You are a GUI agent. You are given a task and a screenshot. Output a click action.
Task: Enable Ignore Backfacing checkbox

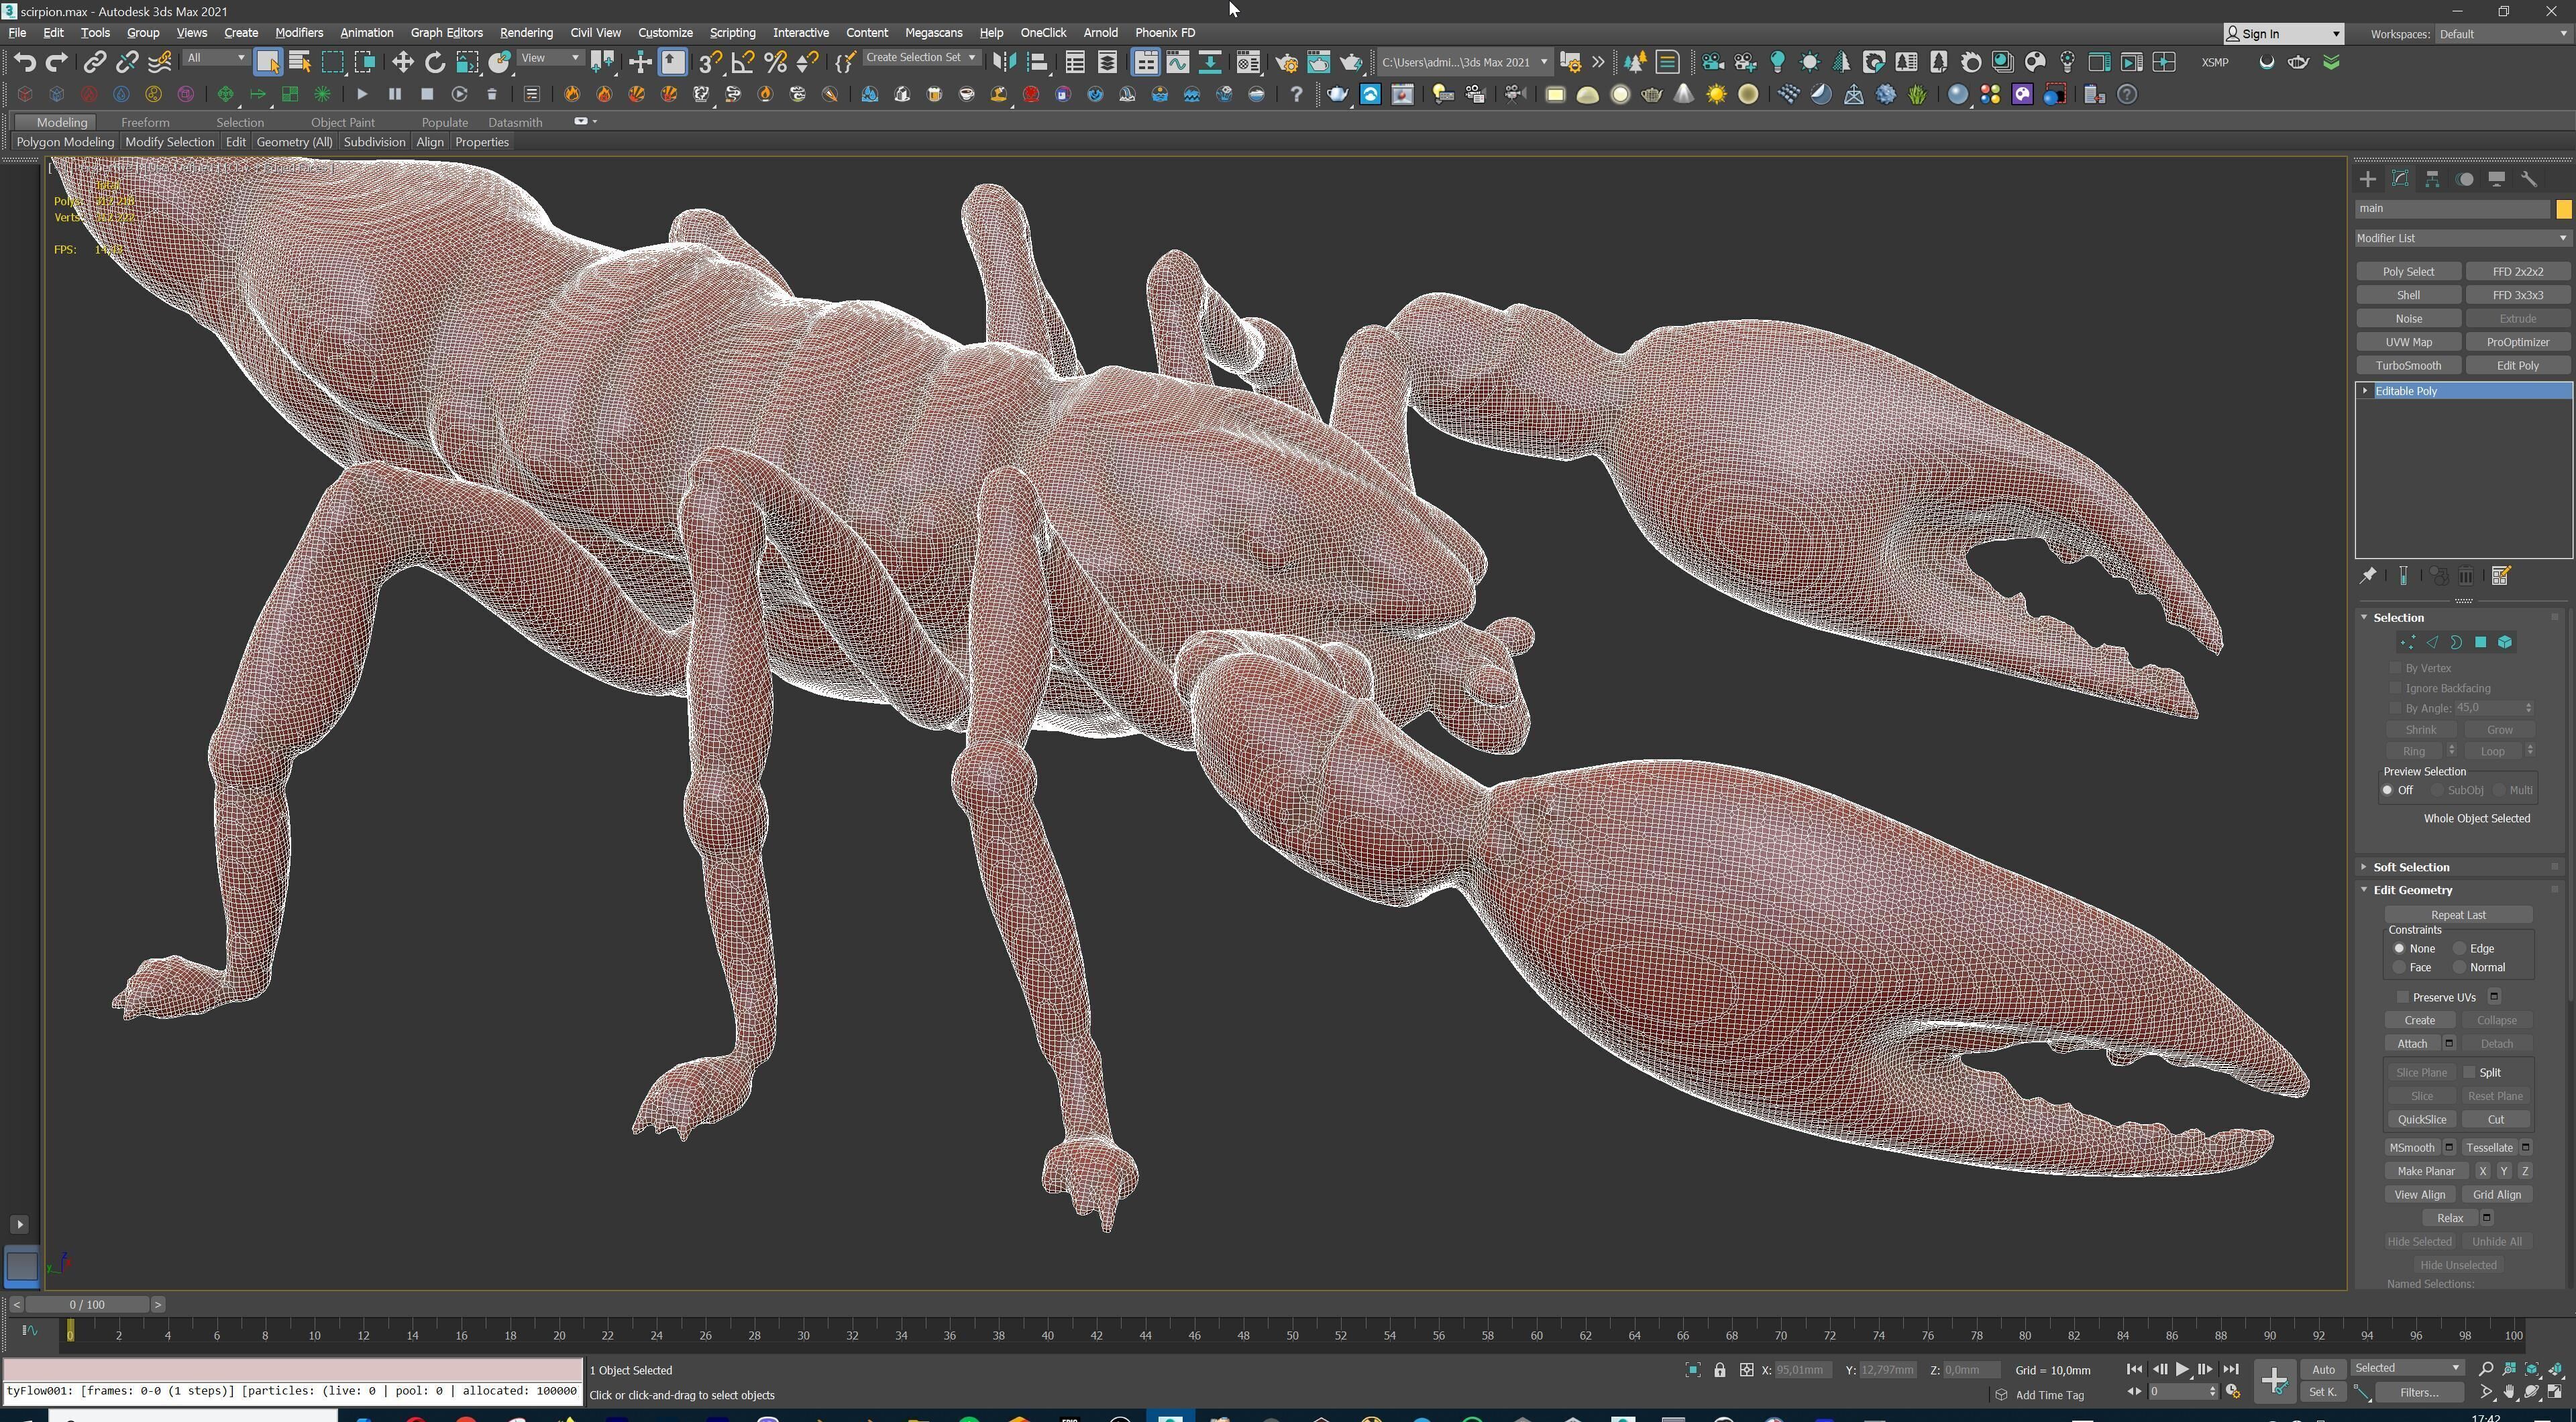coord(2396,688)
